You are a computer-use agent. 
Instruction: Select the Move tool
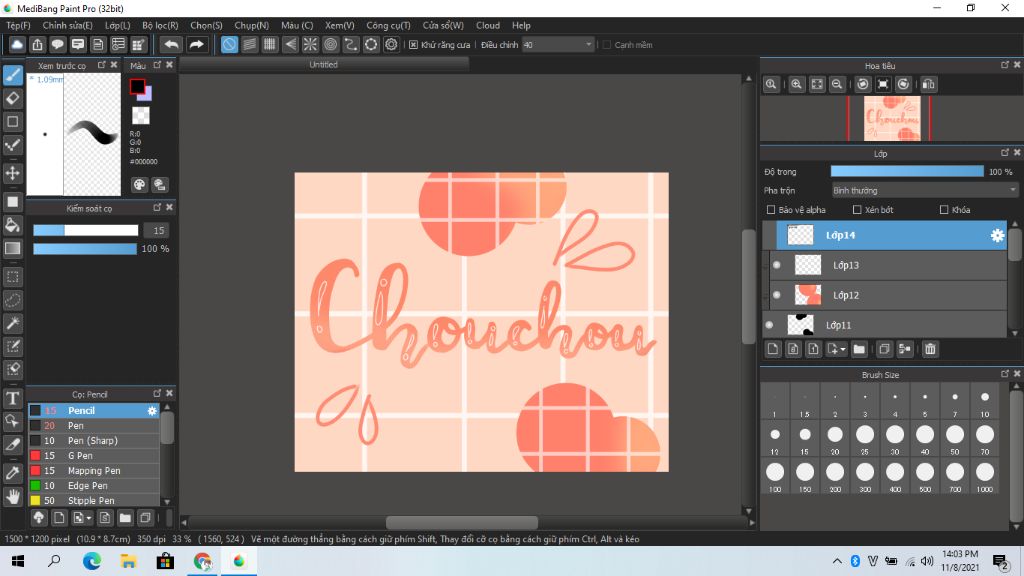pos(13,173)
